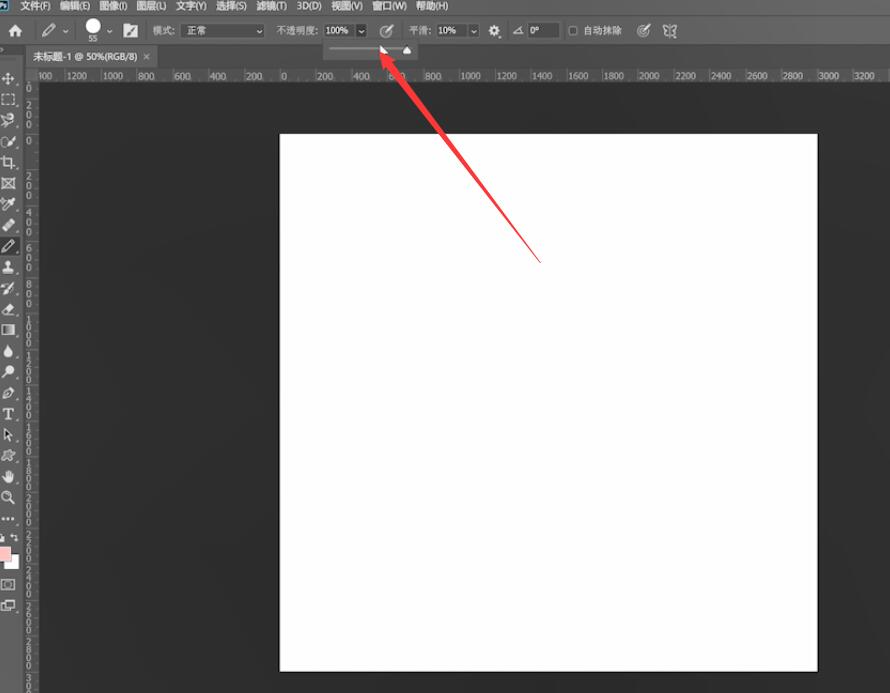
Task: Open the 选择(S) menu
Action: tap(231, 6)
